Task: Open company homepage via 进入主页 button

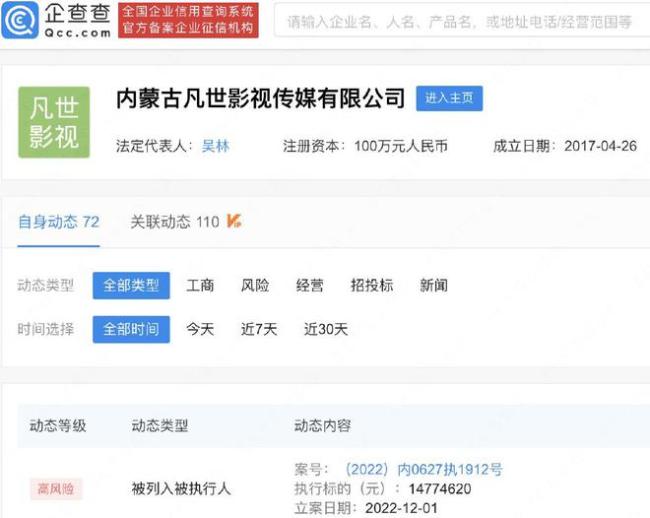Action: tap(449, 98)
